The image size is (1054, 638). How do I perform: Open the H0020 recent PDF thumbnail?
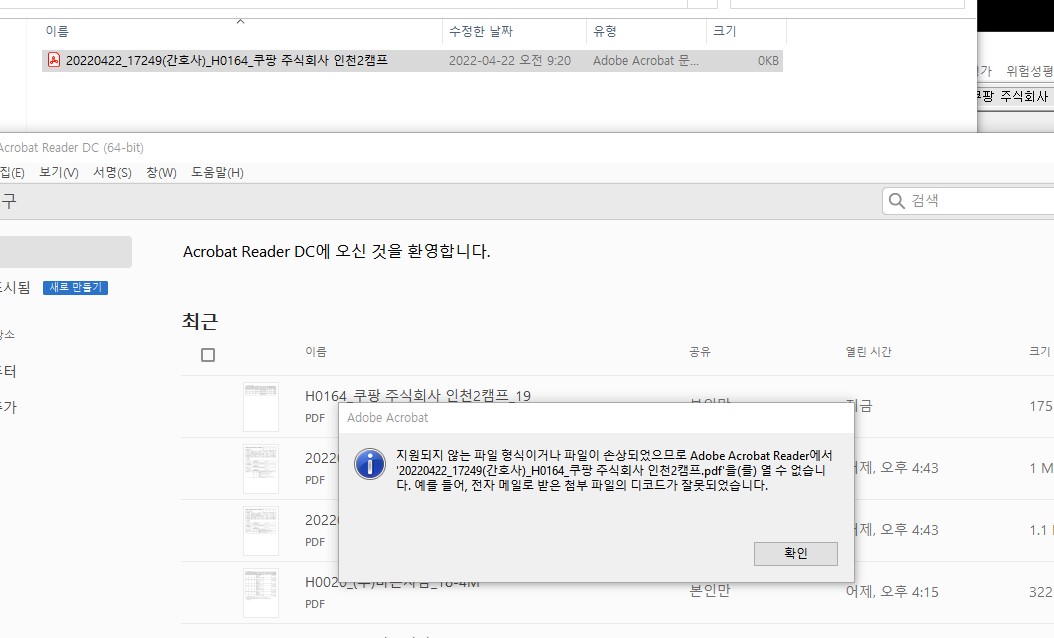[x=261, y=592]
